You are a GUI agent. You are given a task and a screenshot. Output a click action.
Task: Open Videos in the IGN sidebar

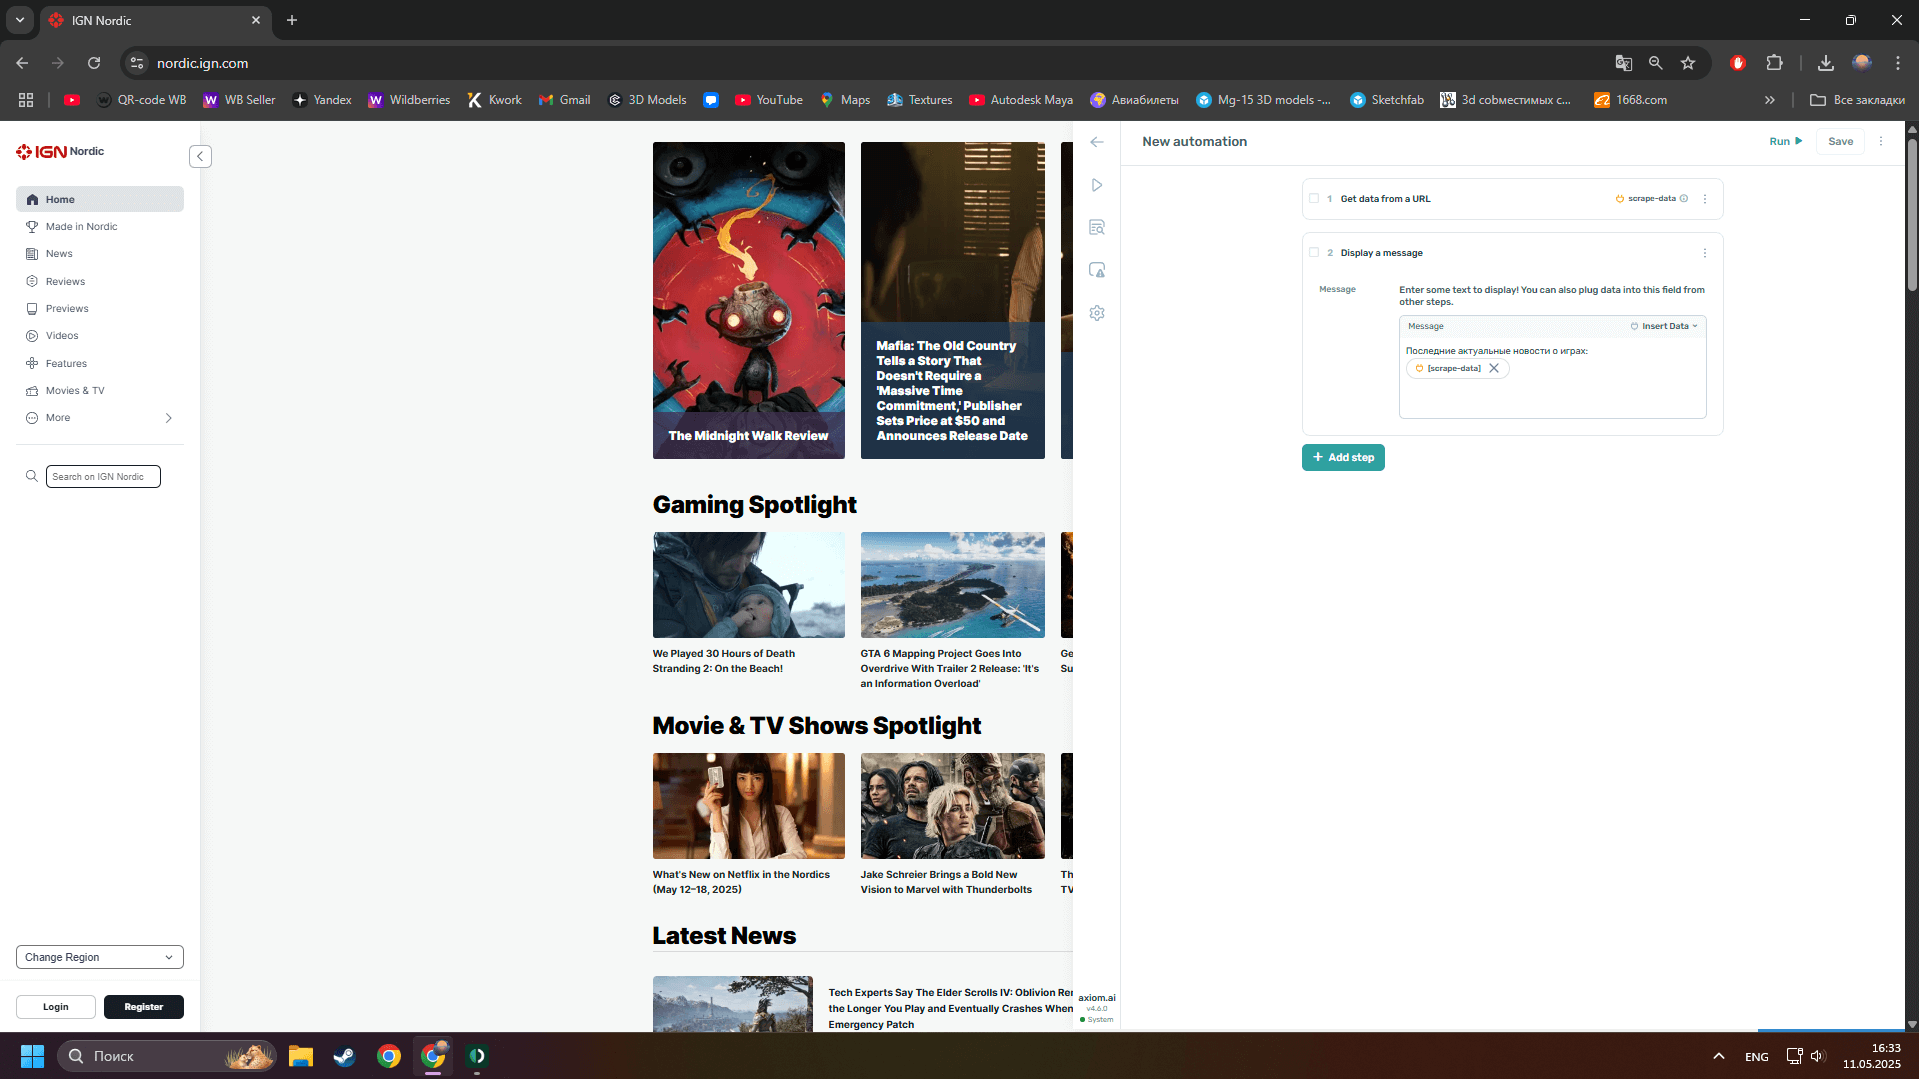[100, 336]
